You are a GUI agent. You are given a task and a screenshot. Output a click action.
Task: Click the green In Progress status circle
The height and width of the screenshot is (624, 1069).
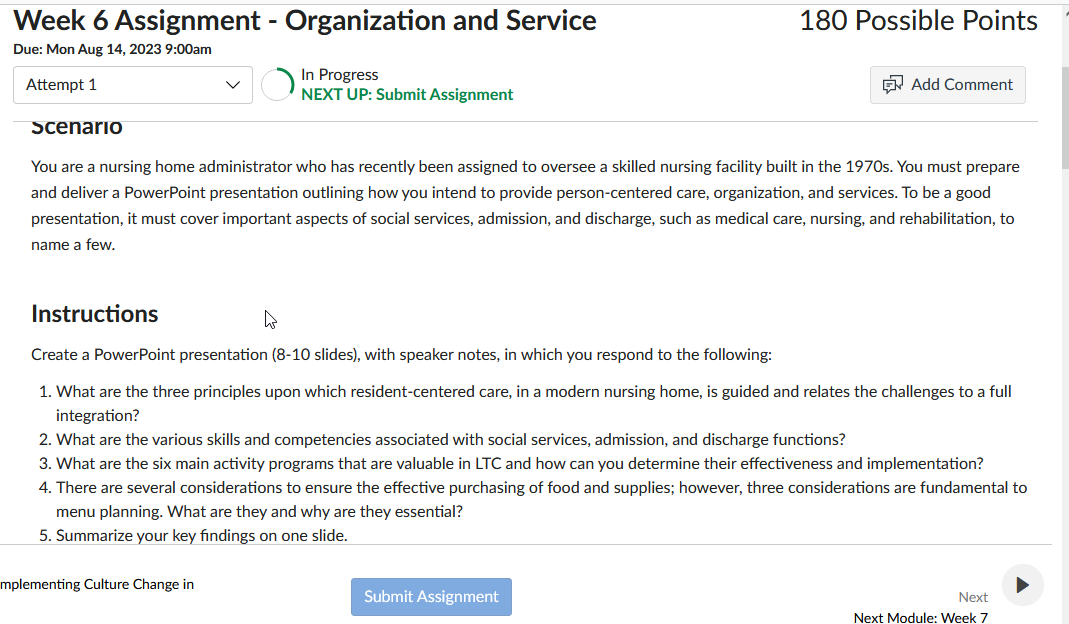tap(277, 84)
